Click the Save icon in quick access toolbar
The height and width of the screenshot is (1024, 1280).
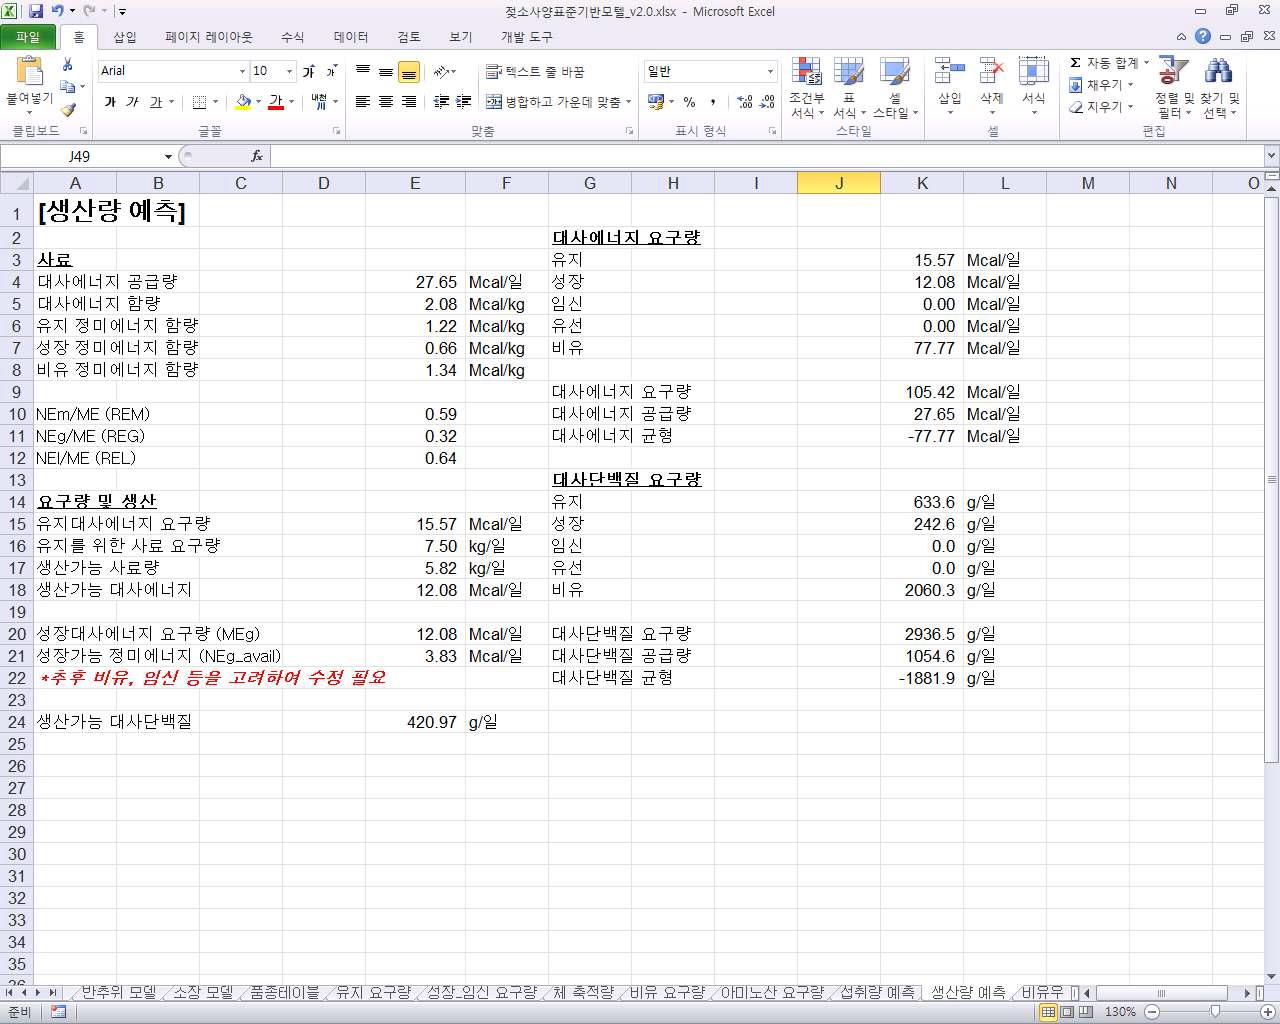coord(36,11)
